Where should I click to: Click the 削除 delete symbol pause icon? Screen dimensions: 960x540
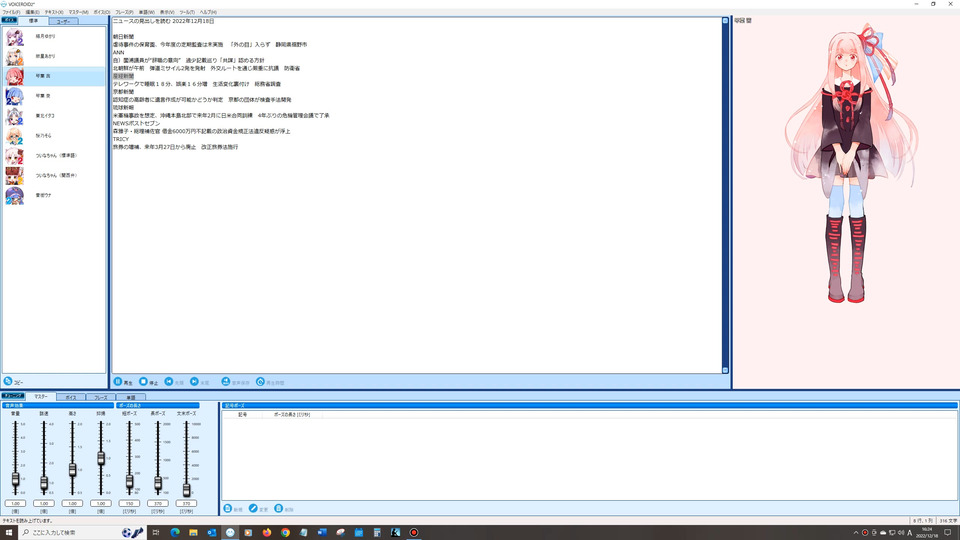point(279,508)
